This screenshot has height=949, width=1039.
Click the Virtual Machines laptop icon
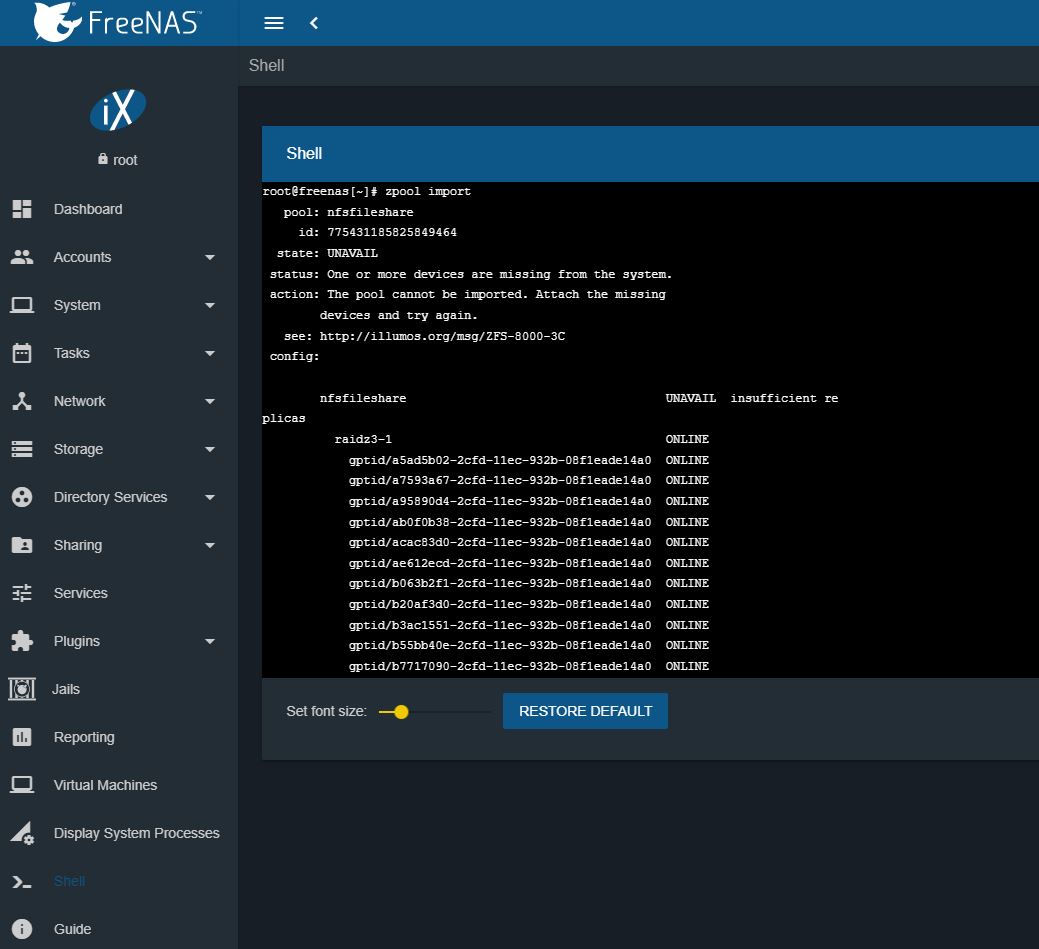[x=22, y=785]
